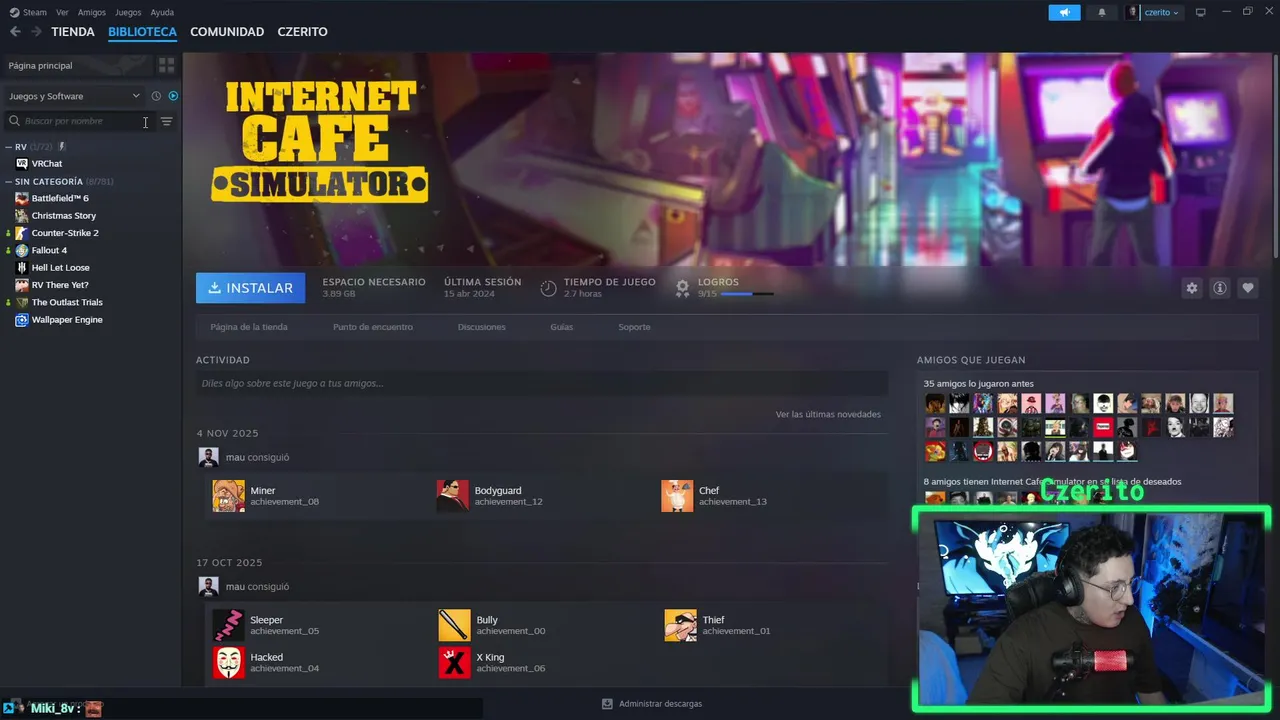Open the Soporte link
This screenshot has width=1280, height=720.
pos(634,327)
